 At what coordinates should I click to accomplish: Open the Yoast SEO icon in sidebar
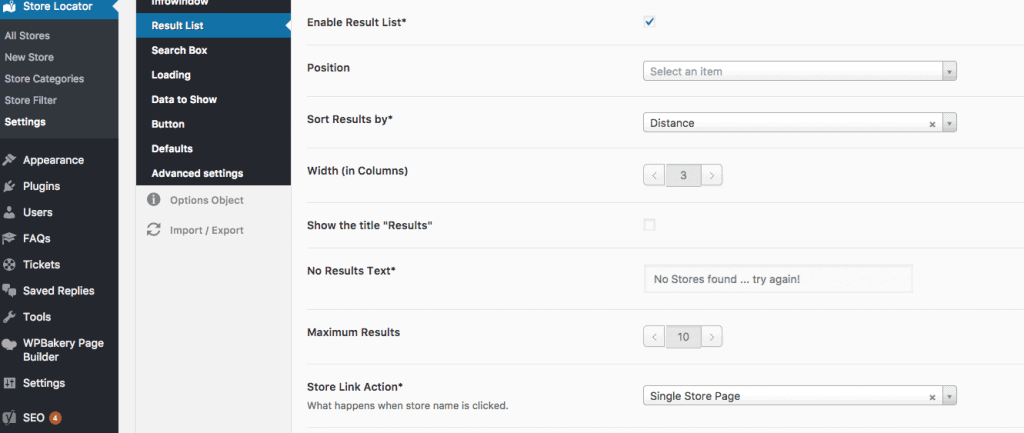point(9,417)
